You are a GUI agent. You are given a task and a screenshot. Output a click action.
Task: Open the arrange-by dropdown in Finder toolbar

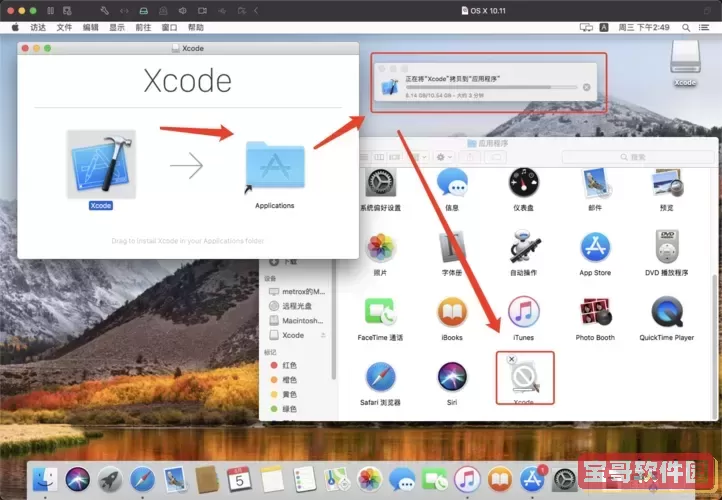pyautogui.click(x=419, y=157)
